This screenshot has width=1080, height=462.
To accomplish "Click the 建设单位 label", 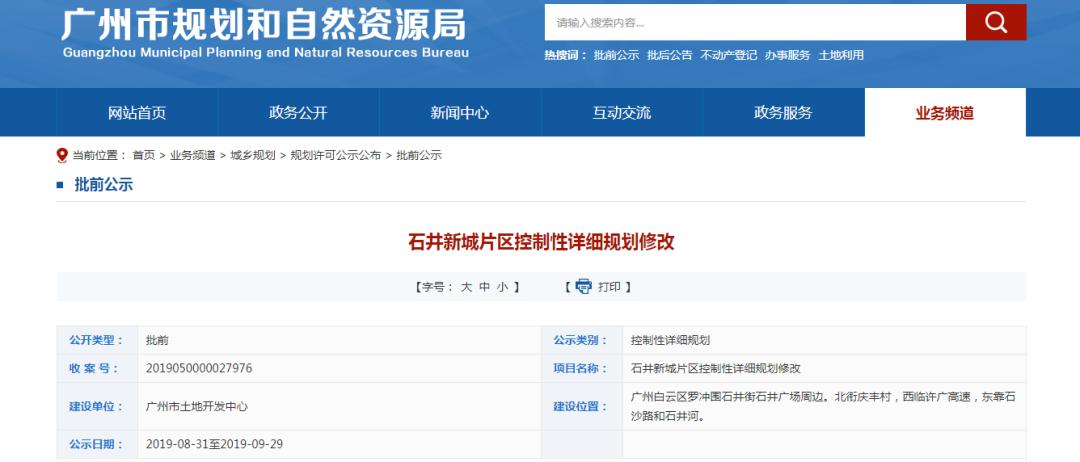I will [x=96, y=407].
